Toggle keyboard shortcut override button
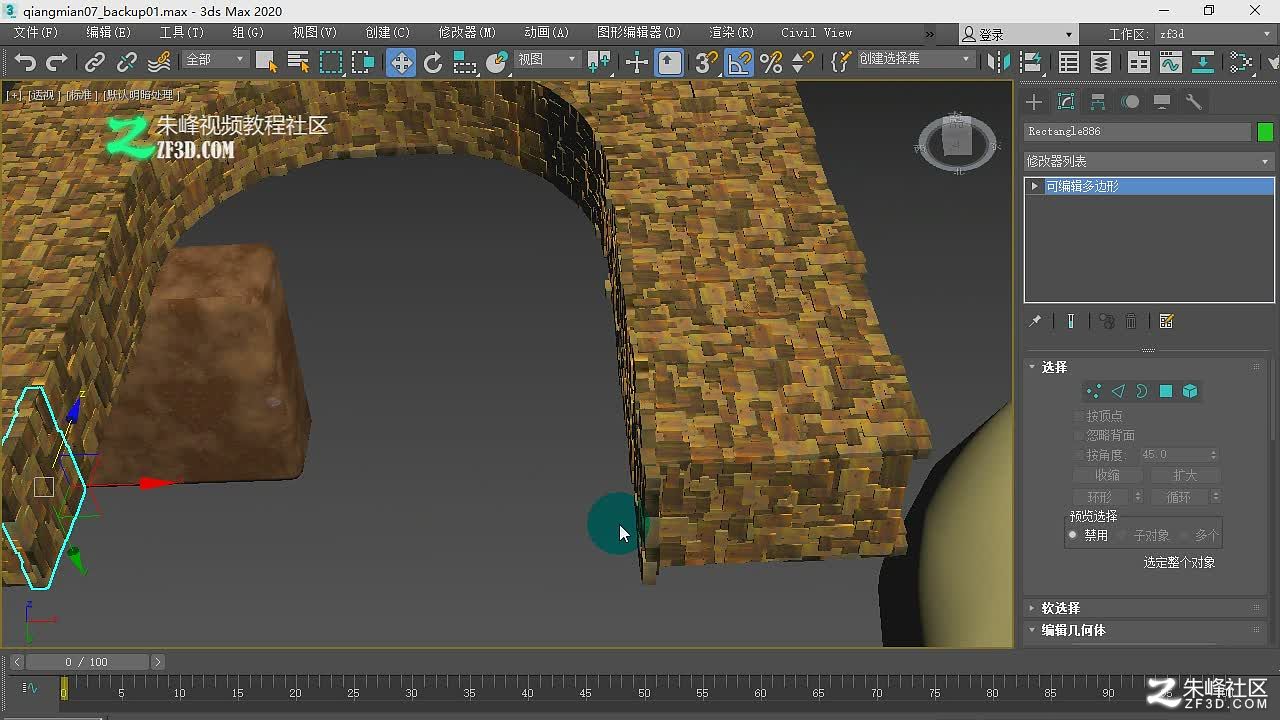 [669, 63]
